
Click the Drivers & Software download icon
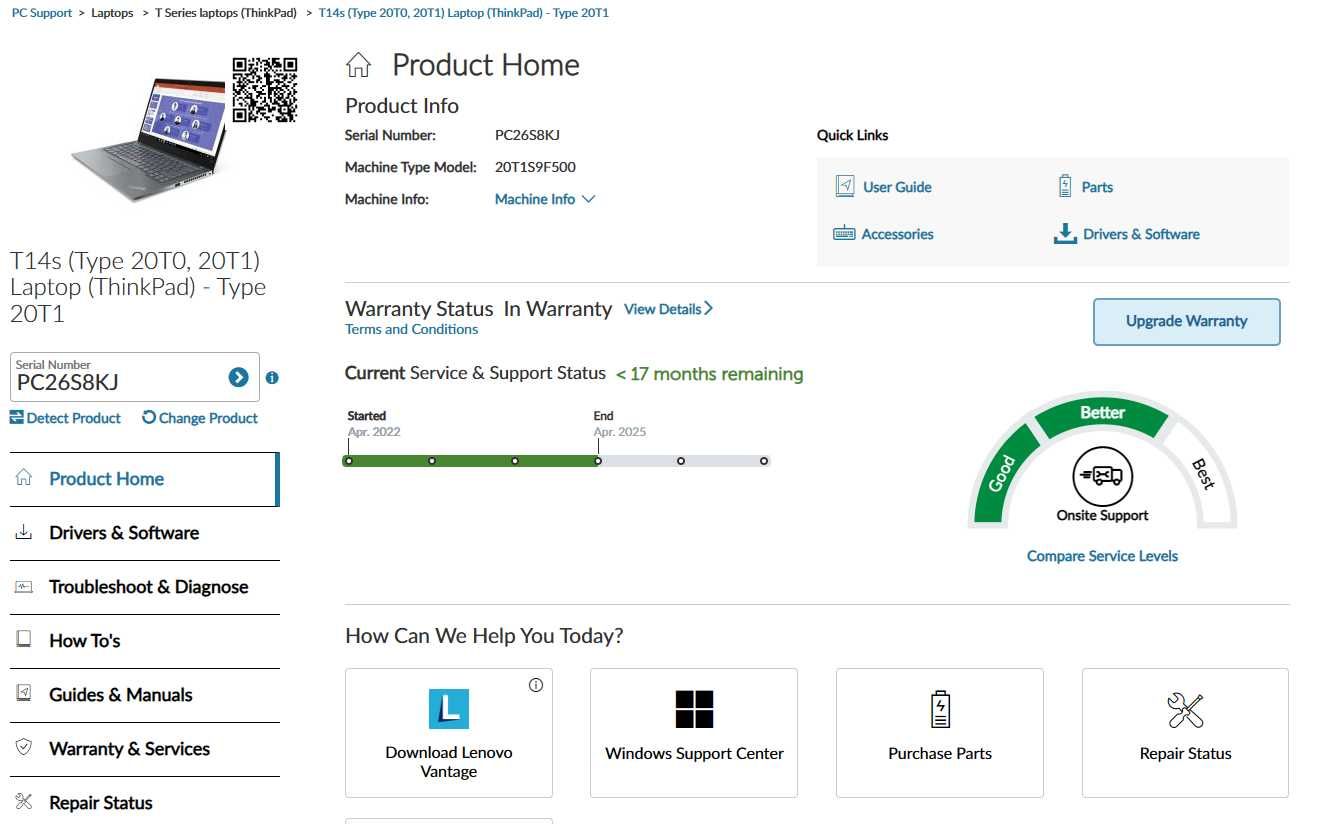[1065, 234]
